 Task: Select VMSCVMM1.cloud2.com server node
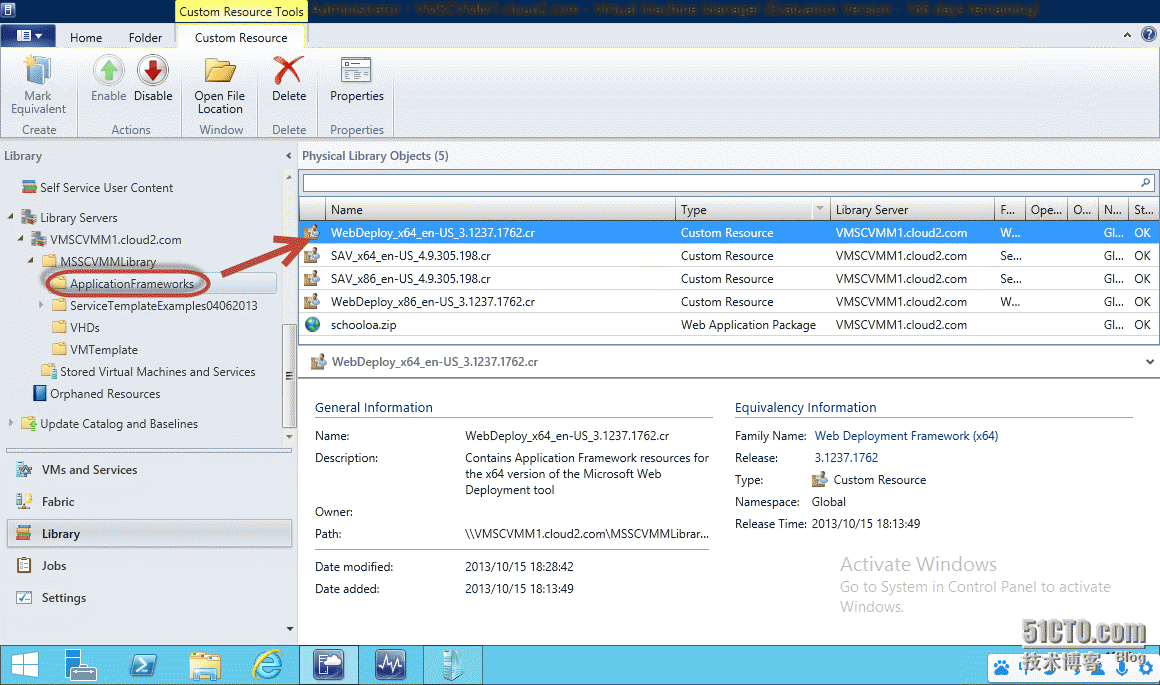[115, 240]
